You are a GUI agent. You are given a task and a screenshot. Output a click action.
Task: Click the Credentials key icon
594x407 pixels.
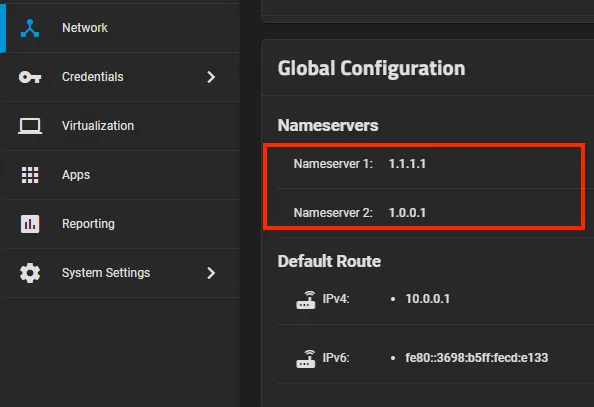click(x=30, y=77)
